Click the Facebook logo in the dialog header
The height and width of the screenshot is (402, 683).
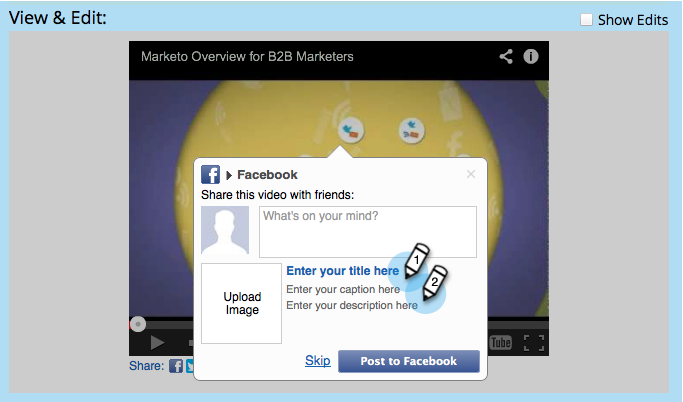coord(210,175)
